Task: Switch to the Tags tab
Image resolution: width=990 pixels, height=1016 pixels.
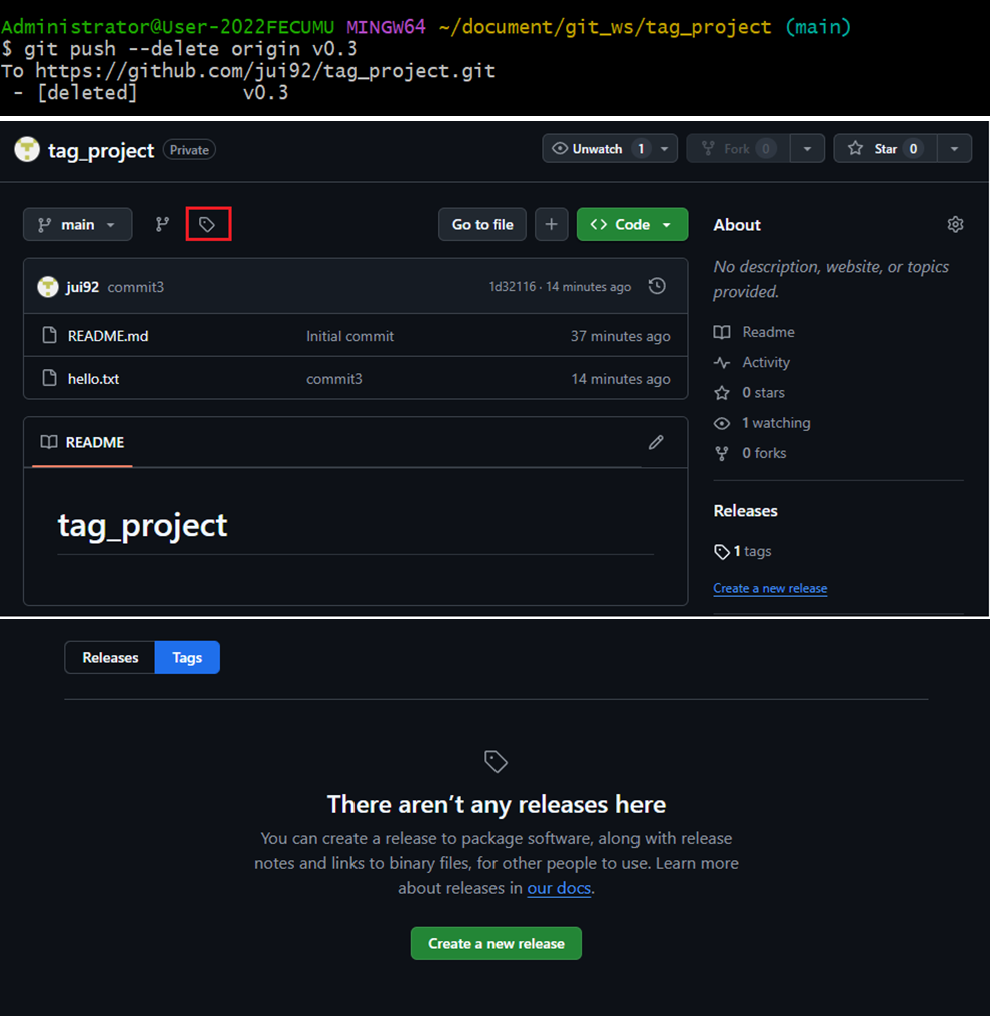Action: (x=187, y=657)
